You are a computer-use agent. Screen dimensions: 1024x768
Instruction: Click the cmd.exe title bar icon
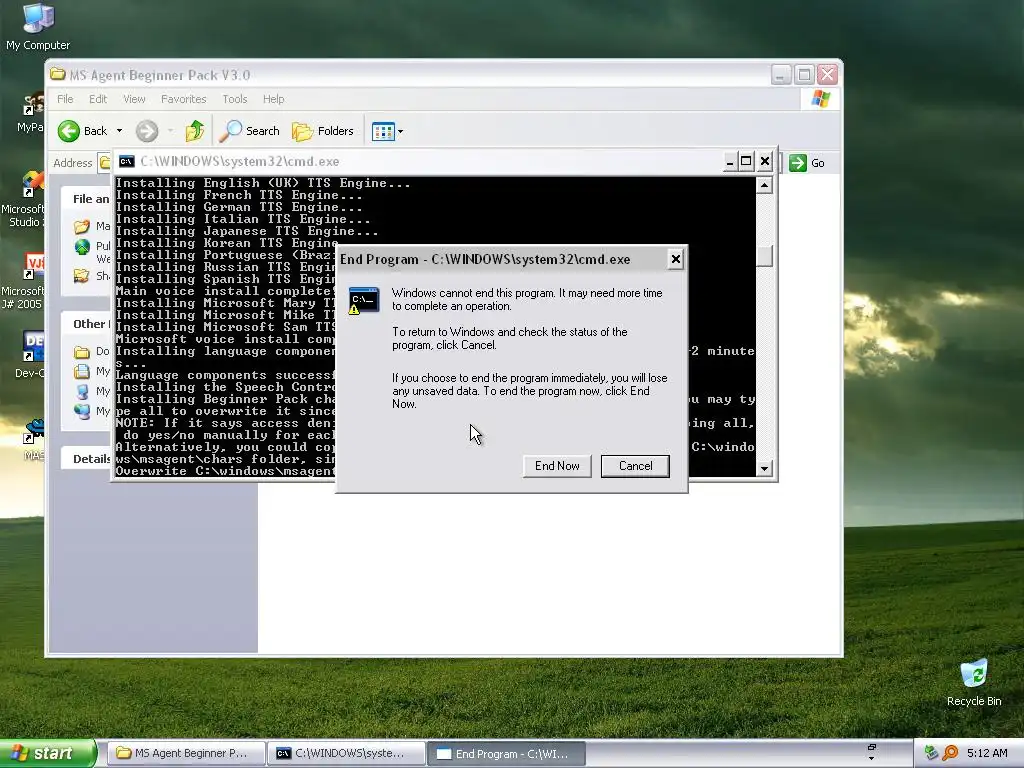coord(127,161)
